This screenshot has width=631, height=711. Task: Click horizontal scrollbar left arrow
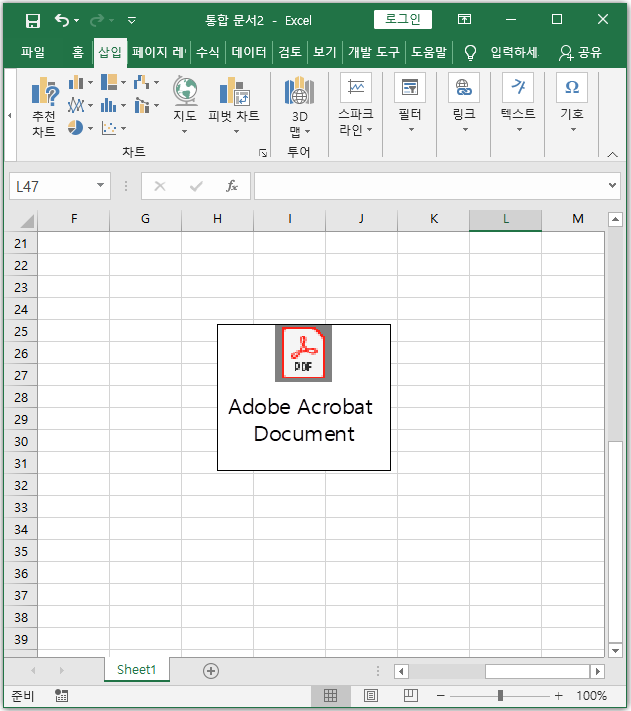tap(401, 671)
